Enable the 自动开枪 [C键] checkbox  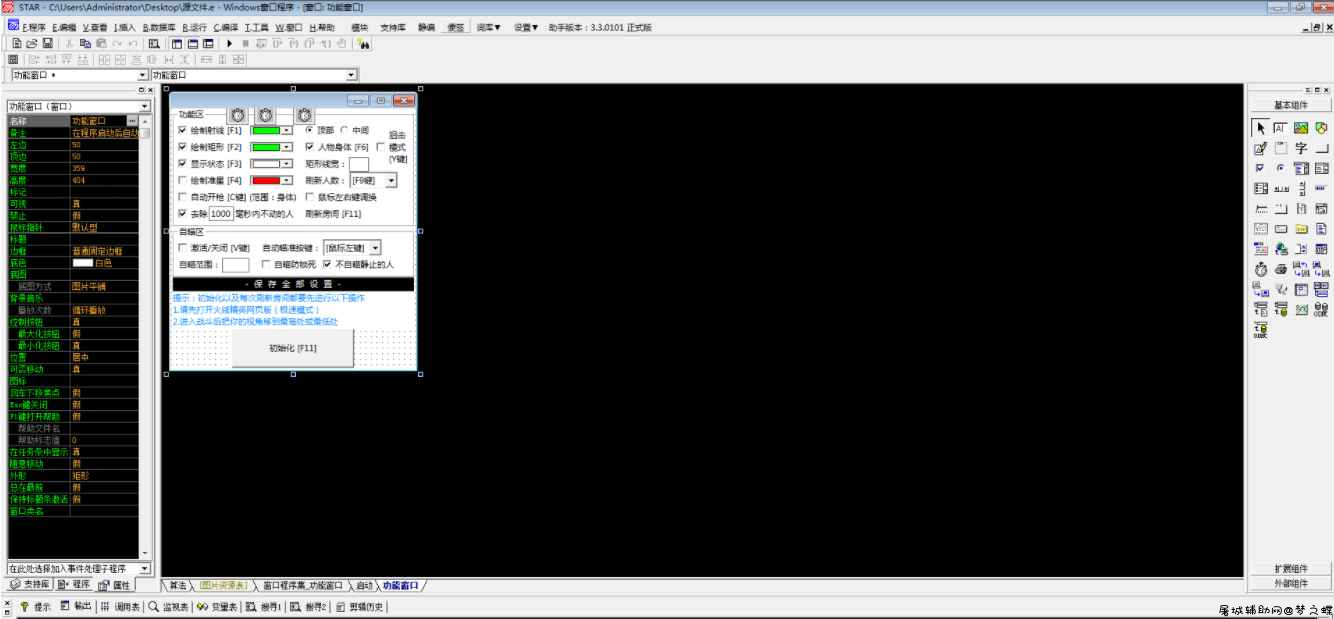pyautogui.click(x=181, y=198)
